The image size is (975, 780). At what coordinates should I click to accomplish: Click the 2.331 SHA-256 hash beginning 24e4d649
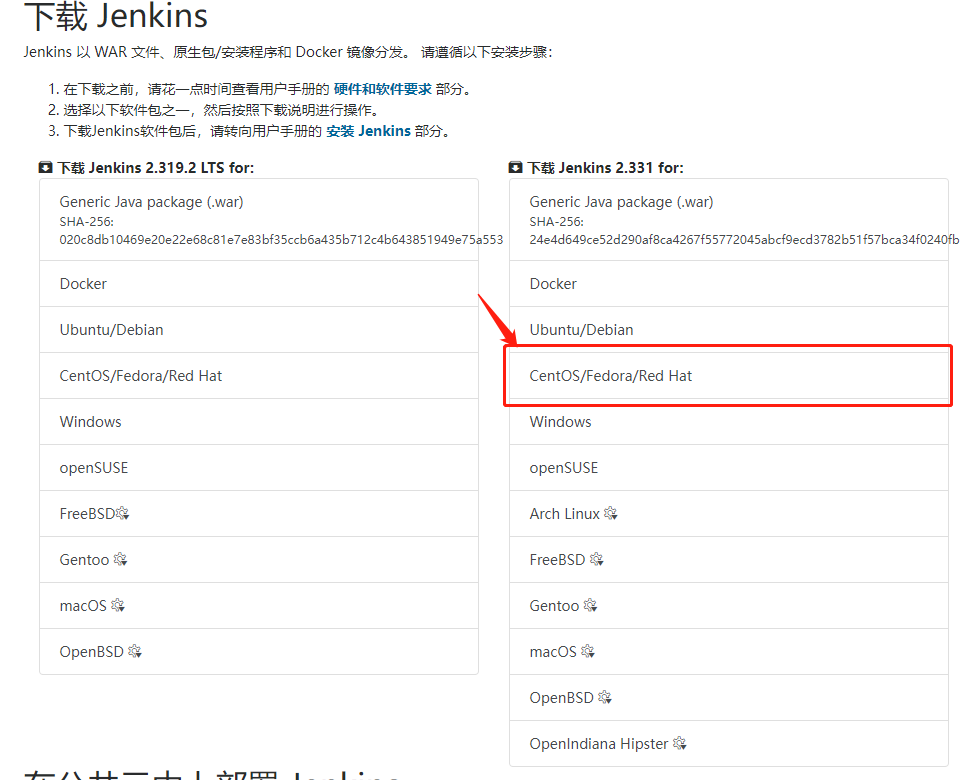(x=744, y=239)
